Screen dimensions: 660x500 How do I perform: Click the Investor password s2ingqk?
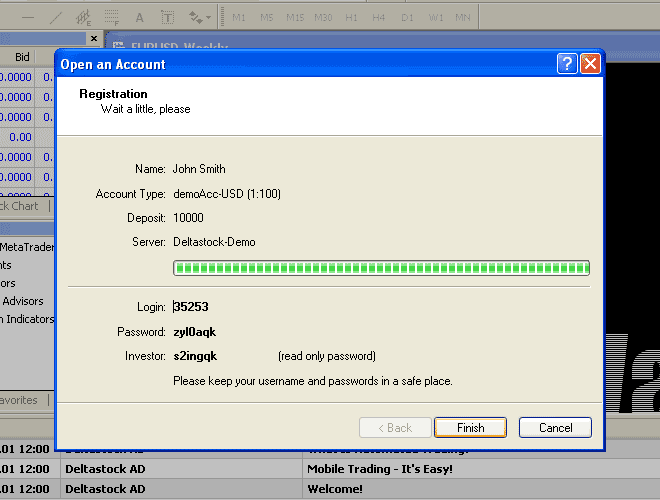tap(195, 356)
